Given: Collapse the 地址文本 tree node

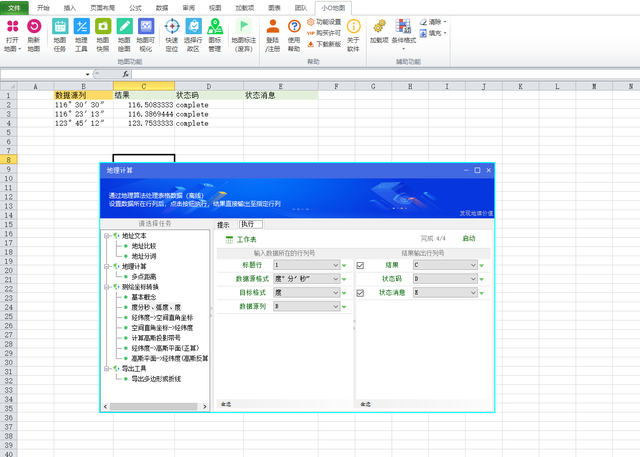Looking at the screenshot, I should pos(107,236).
